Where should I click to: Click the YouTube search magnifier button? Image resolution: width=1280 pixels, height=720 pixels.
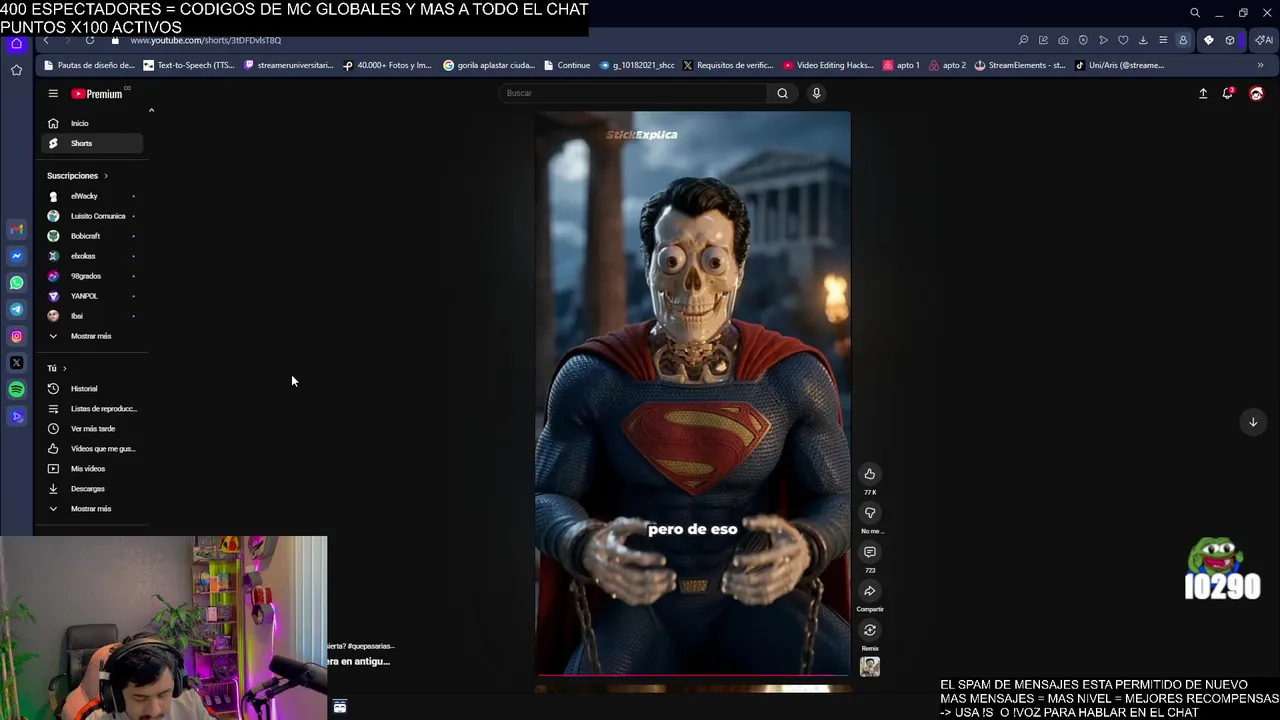point(782,93)
